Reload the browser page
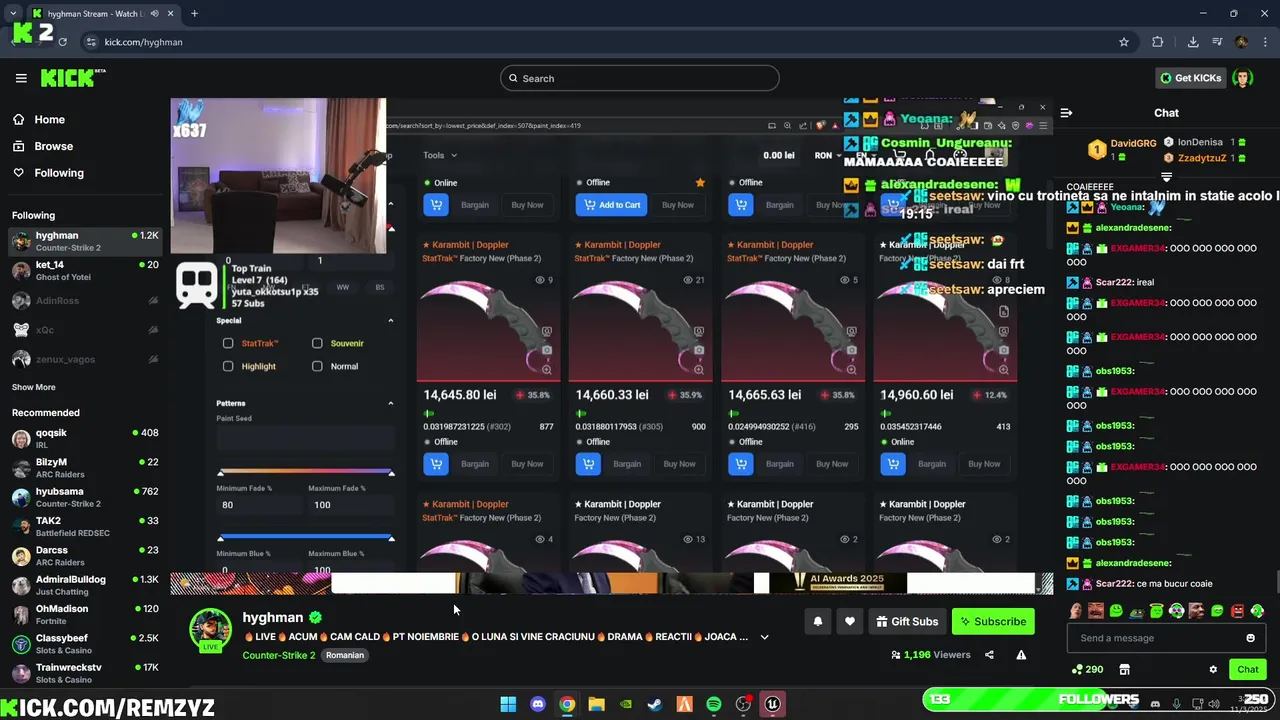The width and height of the screenshot is (1280, 720). (62, 42)
